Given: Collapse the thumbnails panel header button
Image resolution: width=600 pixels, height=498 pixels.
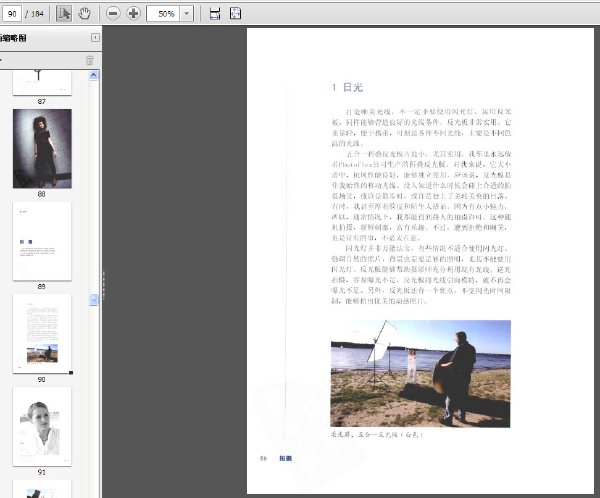Looking at the screenshot, I should click(95, 38).
